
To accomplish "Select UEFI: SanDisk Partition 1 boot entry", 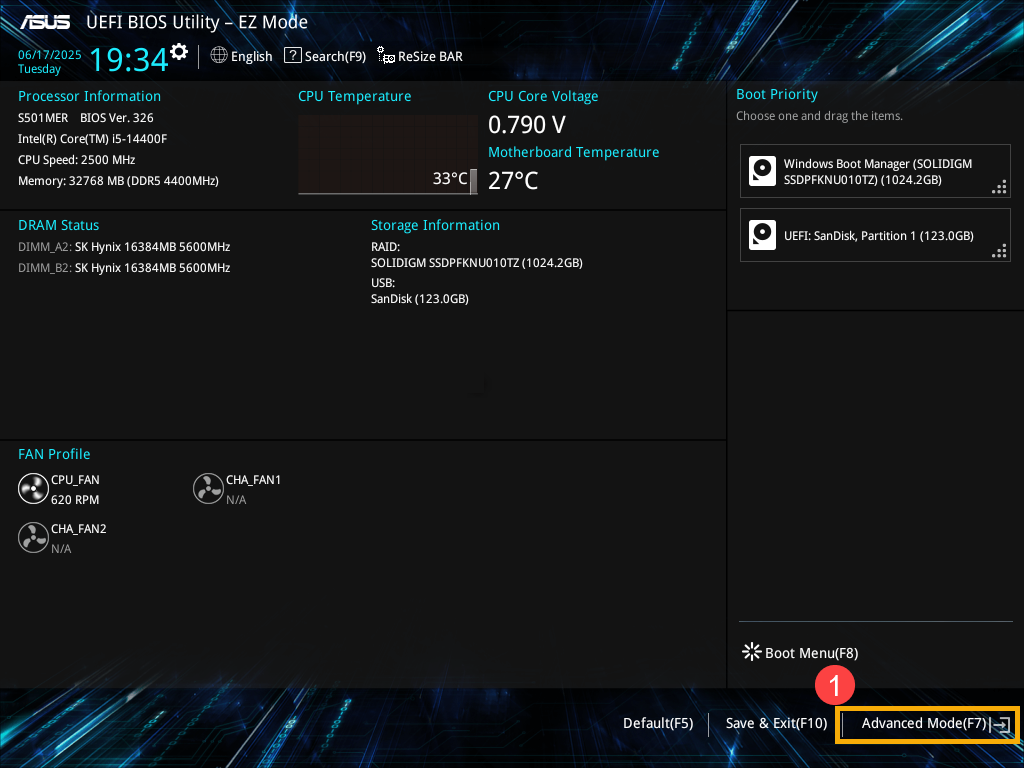I will [875, 235].
